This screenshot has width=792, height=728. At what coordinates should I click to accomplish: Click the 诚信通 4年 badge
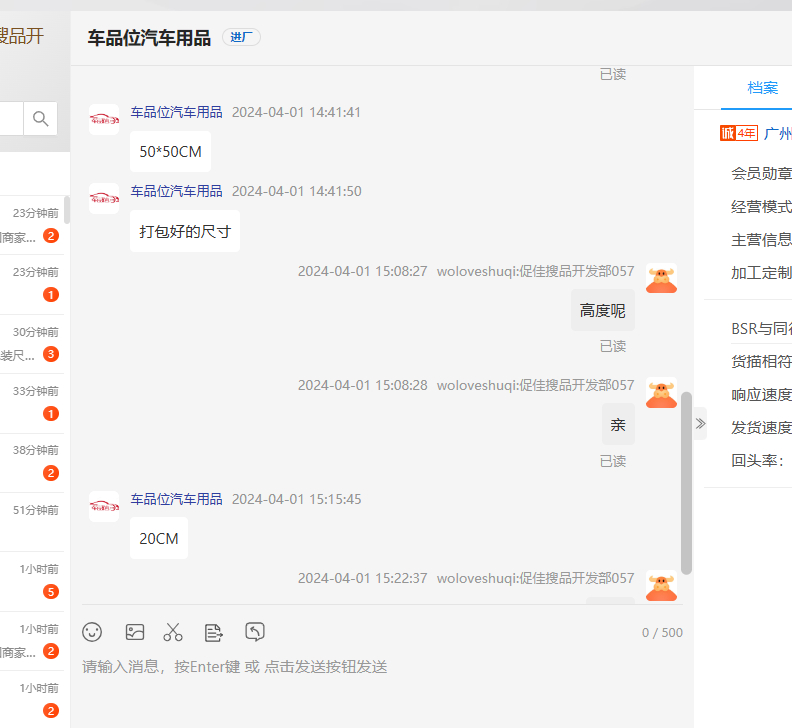[x=738, y=134]
